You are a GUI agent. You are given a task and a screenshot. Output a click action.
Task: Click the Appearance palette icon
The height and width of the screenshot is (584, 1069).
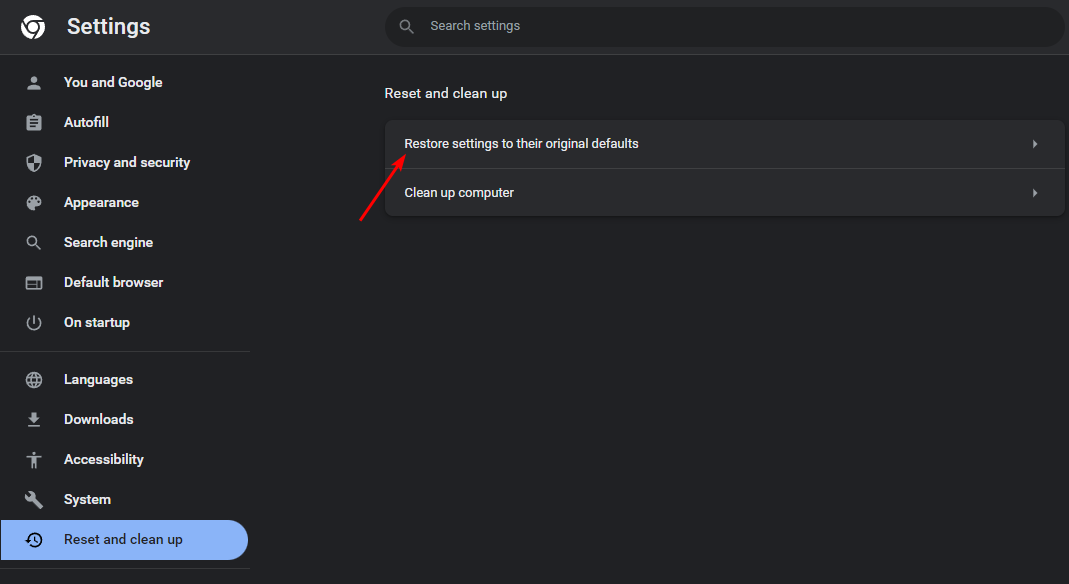(x=34, y=203)
